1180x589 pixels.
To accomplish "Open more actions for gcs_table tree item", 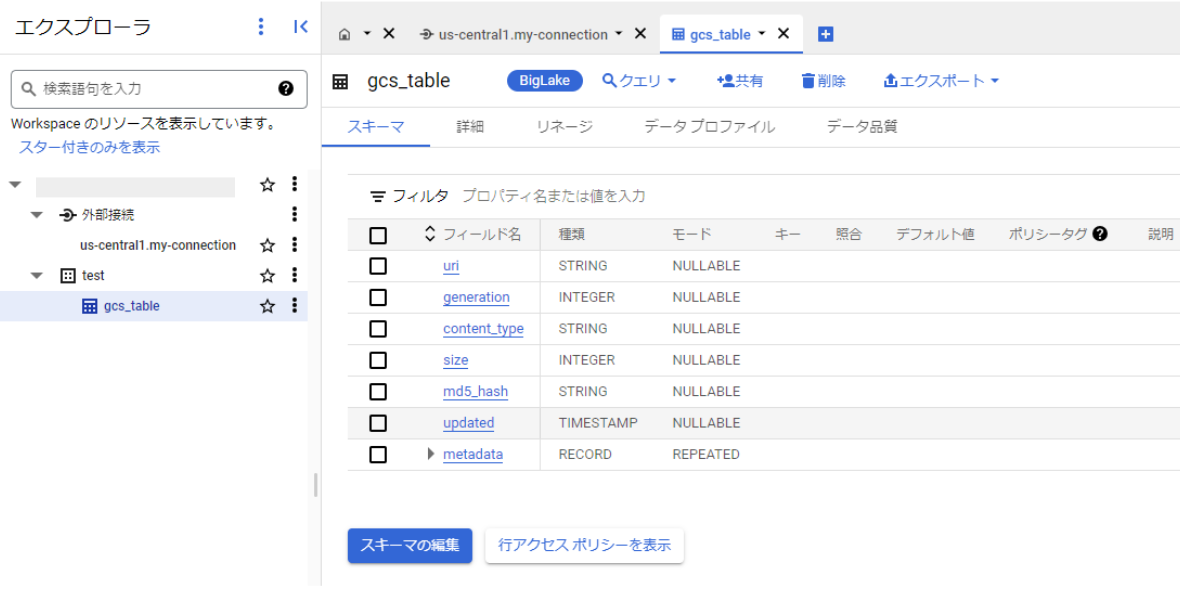I will (294, 306).
